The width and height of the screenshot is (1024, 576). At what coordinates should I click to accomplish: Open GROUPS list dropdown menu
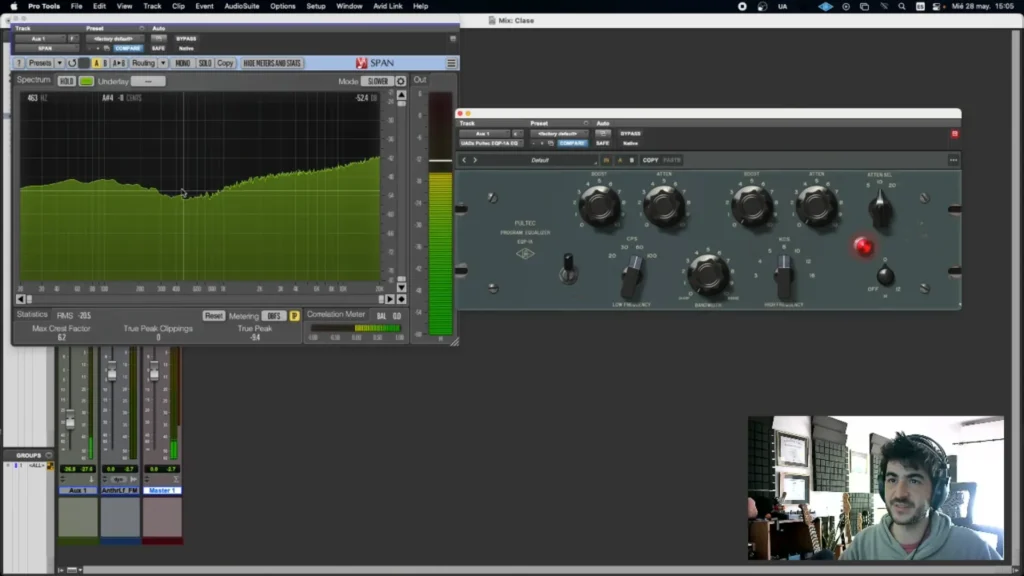coord(49,455)
